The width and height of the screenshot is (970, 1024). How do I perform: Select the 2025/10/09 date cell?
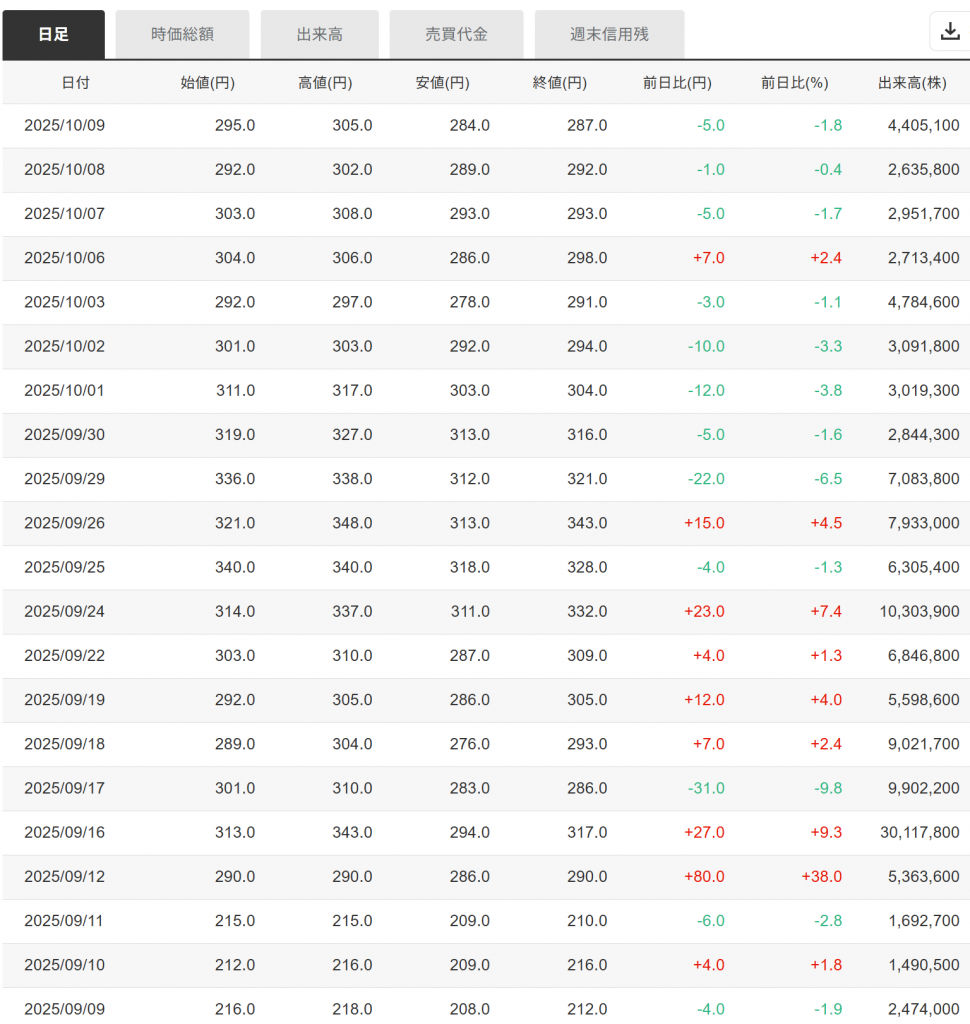click(x=64, y=126)
